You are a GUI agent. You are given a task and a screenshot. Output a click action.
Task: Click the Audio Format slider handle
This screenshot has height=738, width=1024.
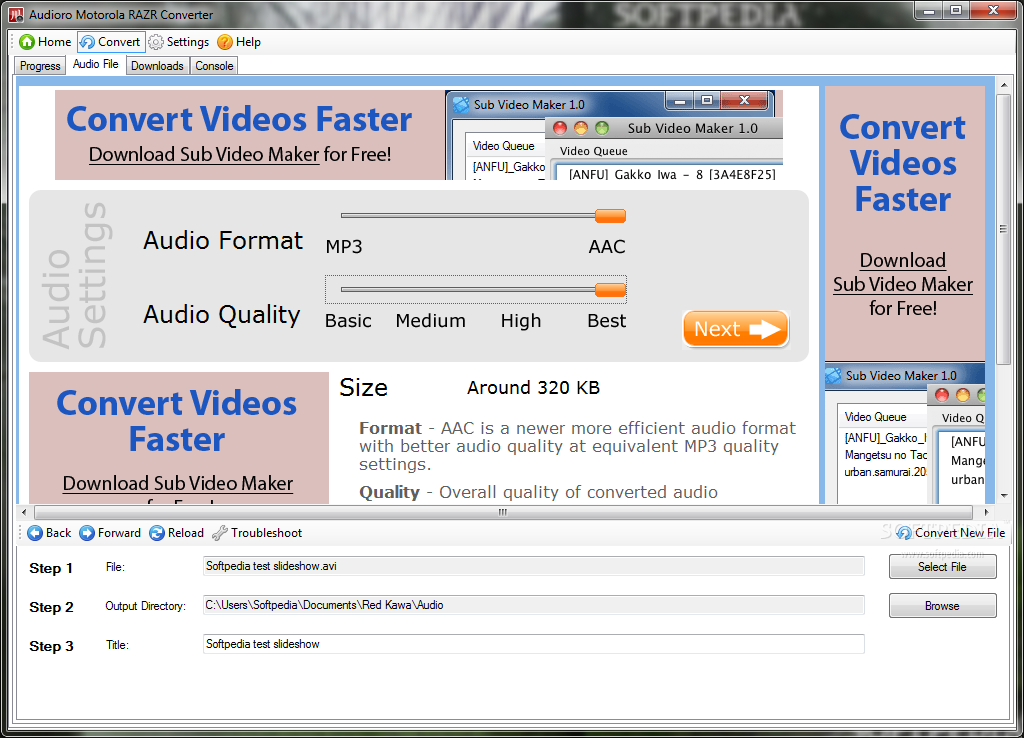tap(611, 216)
